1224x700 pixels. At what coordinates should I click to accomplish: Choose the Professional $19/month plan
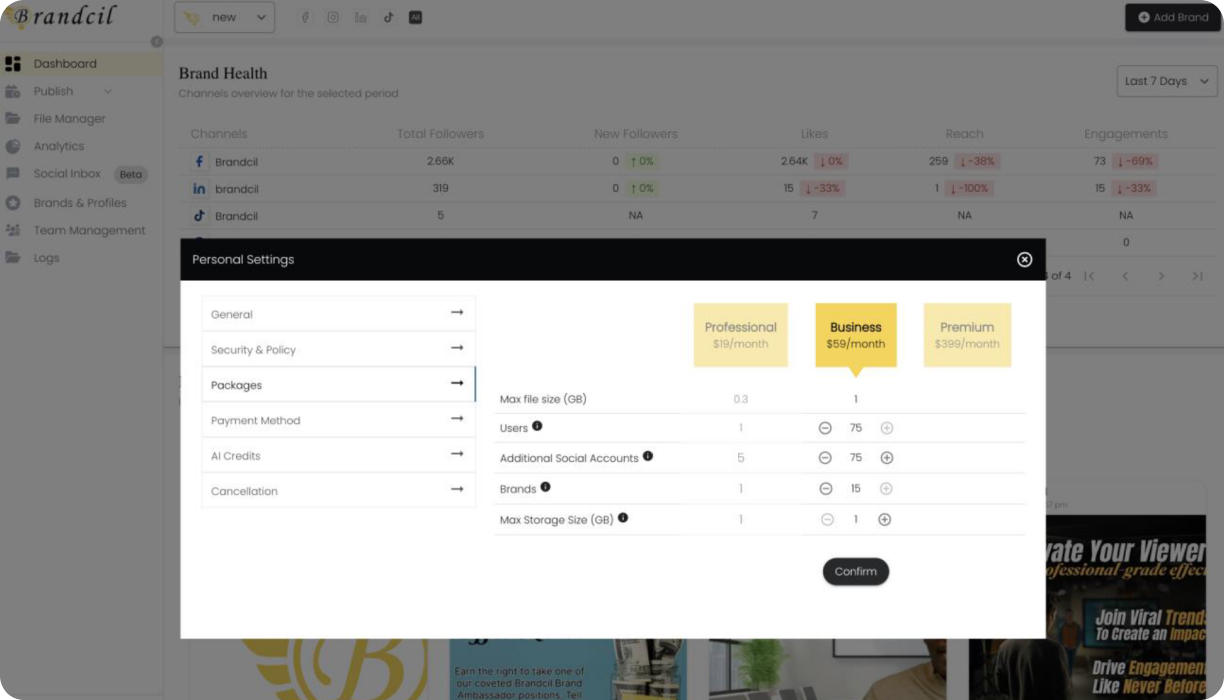point(740,335)
